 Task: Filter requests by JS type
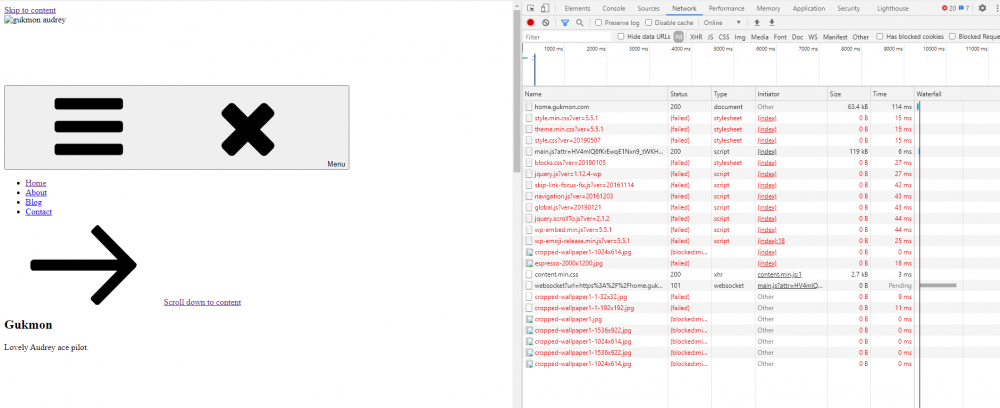[x=710, y=36]
